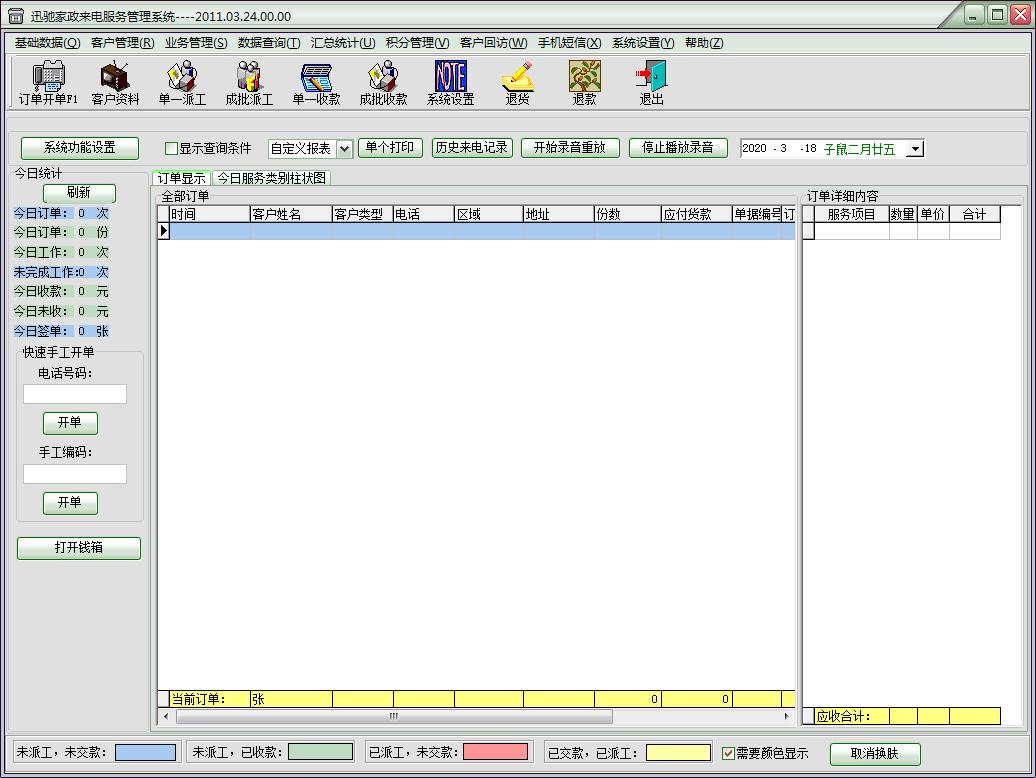Click 客户姓名 column header

291,214
